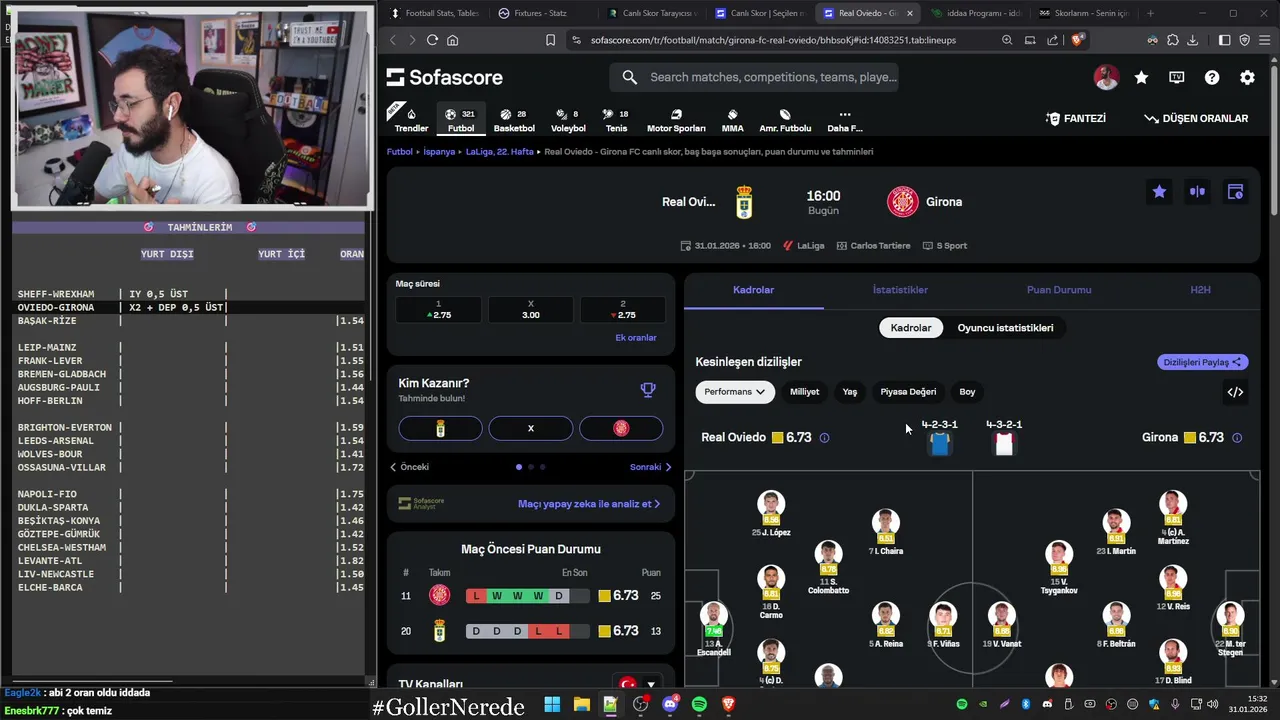This screenshot has width=1280, height=720.
Task: Open the calendar add icon in match header
Action: click(1235, 192)
